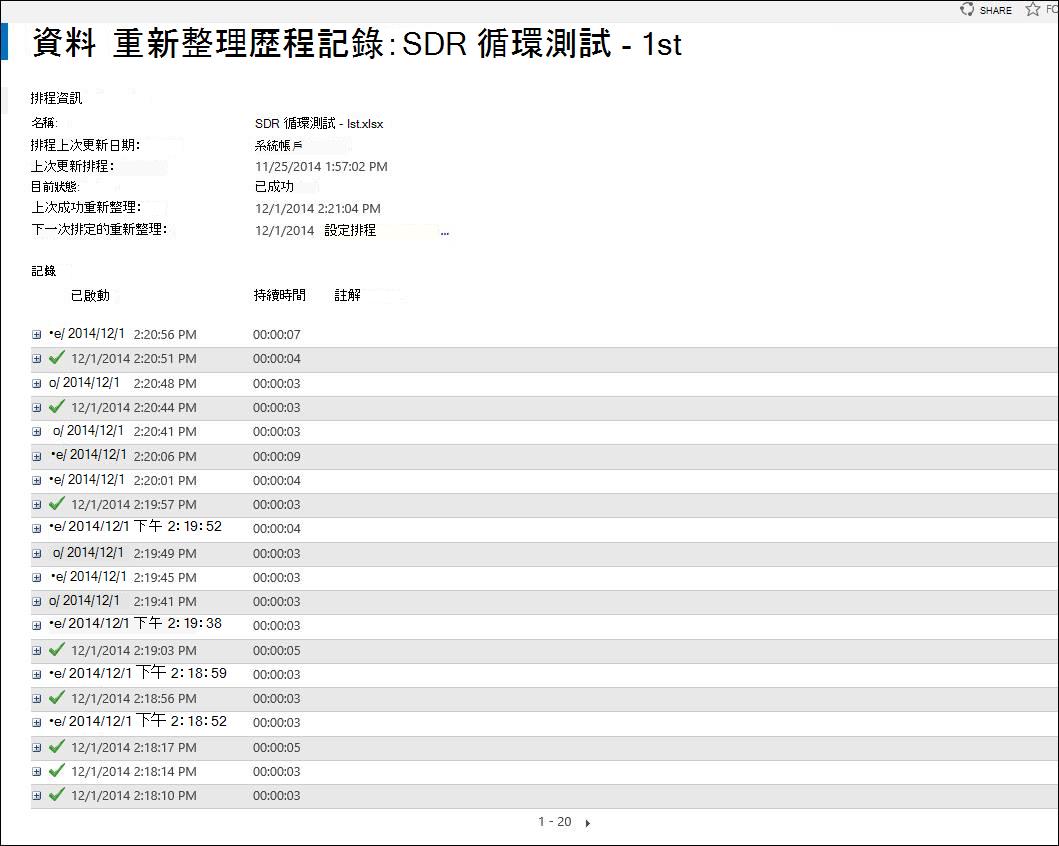The height and width of the screenshot is (846, 1059).
Task: Select the 00:00:07 duration value
Action: click(x=277, y=335)
